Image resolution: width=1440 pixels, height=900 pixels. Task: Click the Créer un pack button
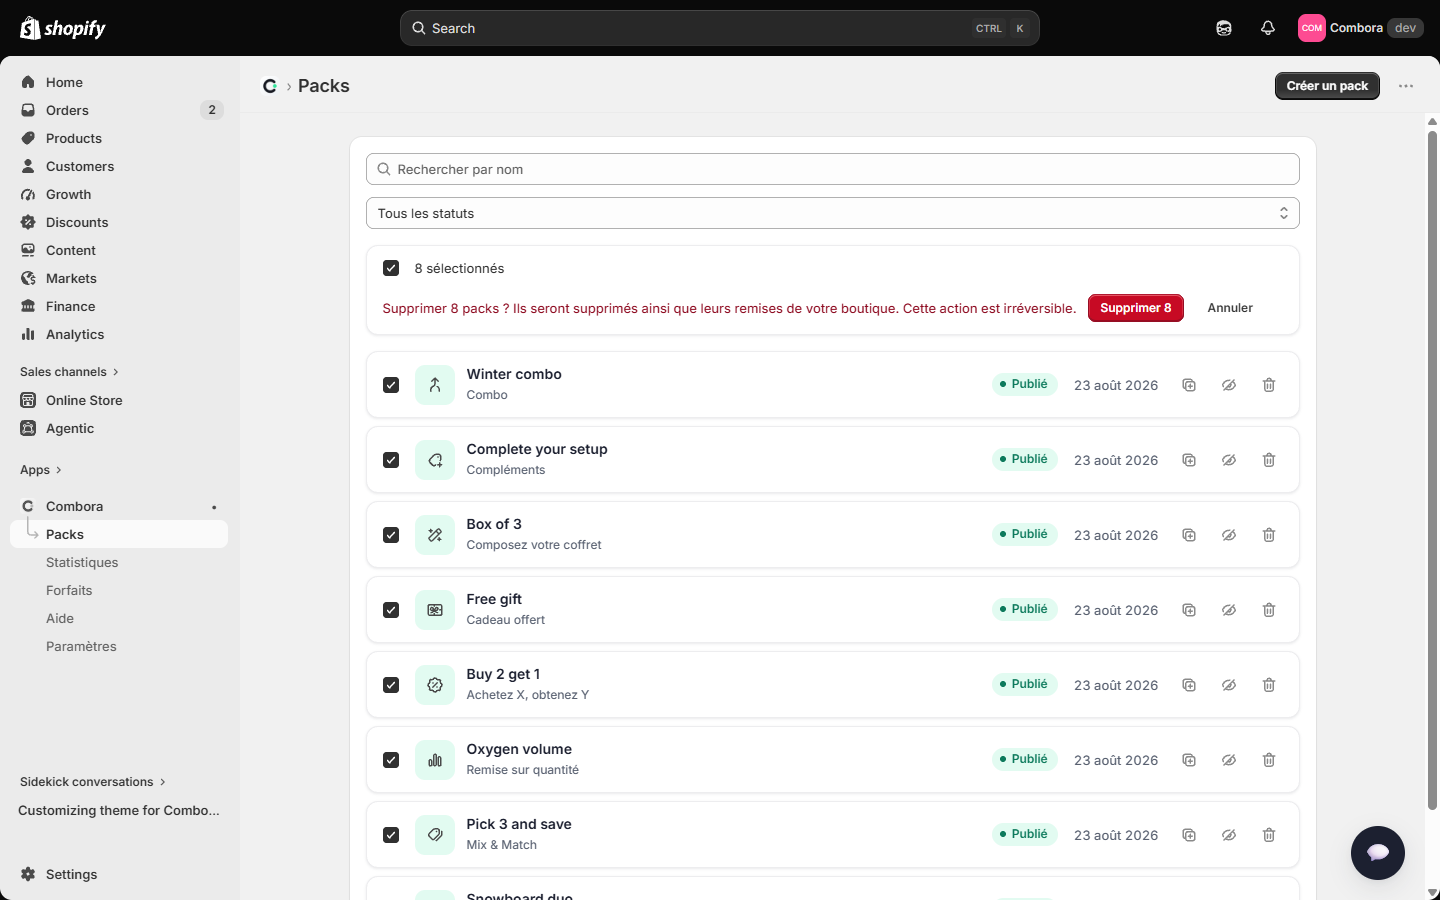(x=1327, y=86)
